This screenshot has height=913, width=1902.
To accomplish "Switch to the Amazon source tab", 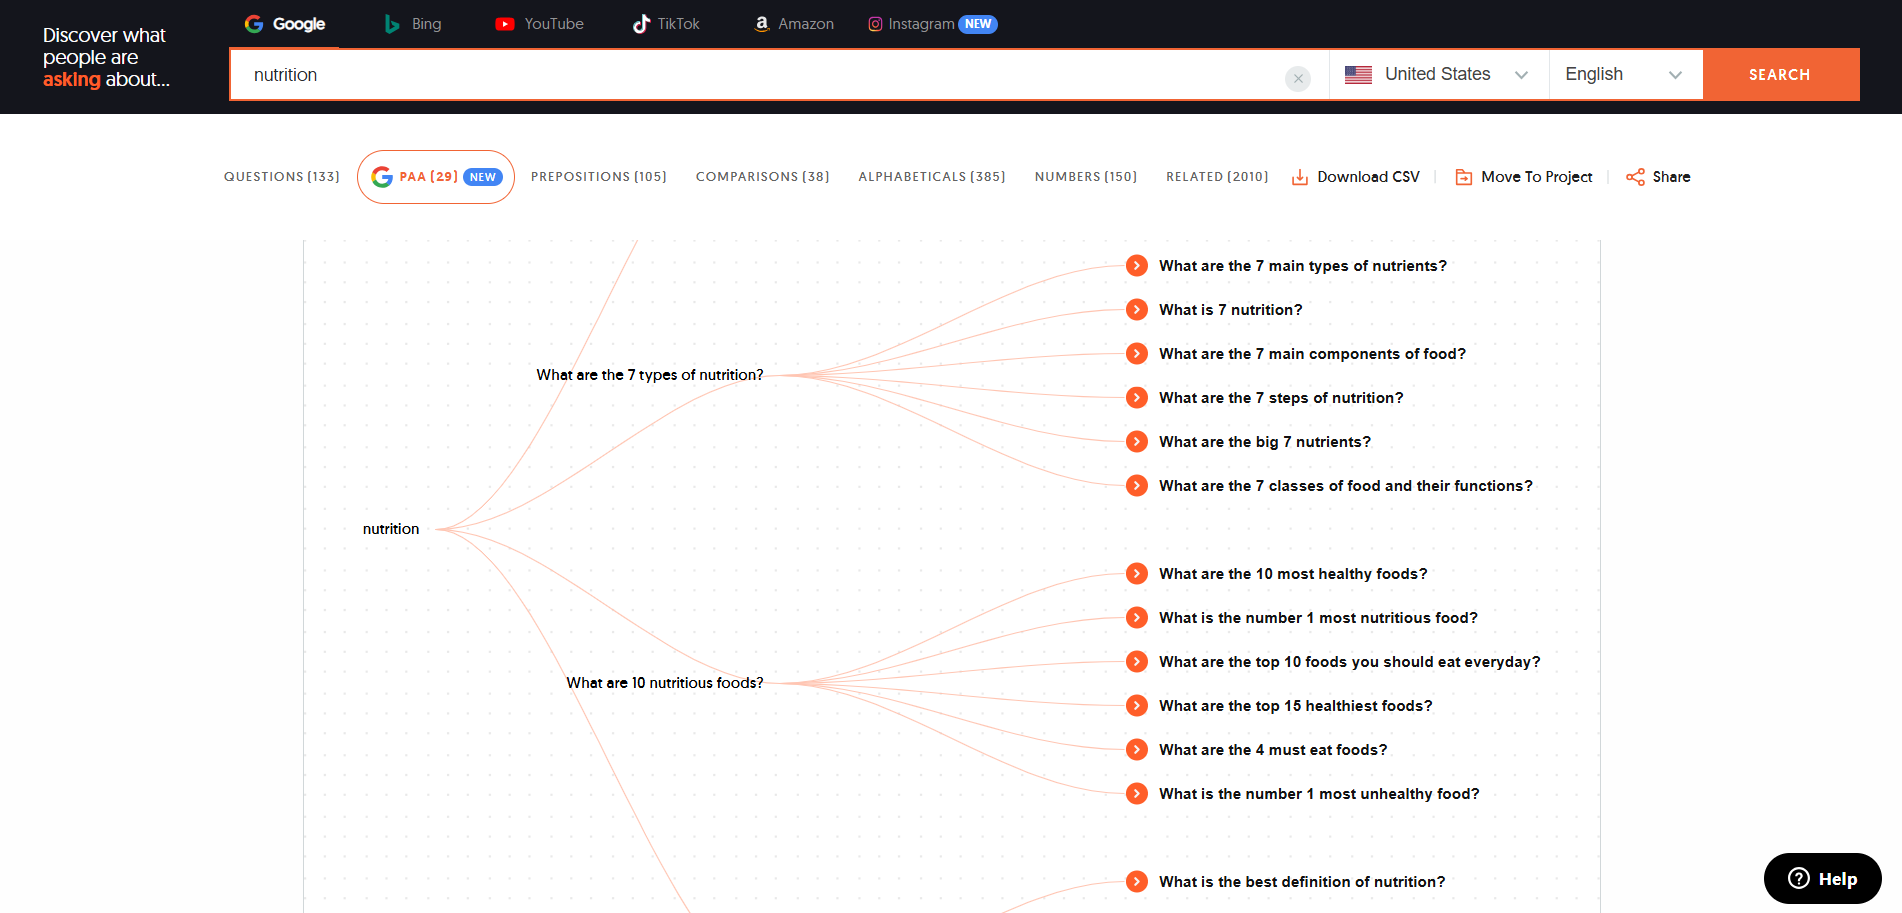I will 794,24.
